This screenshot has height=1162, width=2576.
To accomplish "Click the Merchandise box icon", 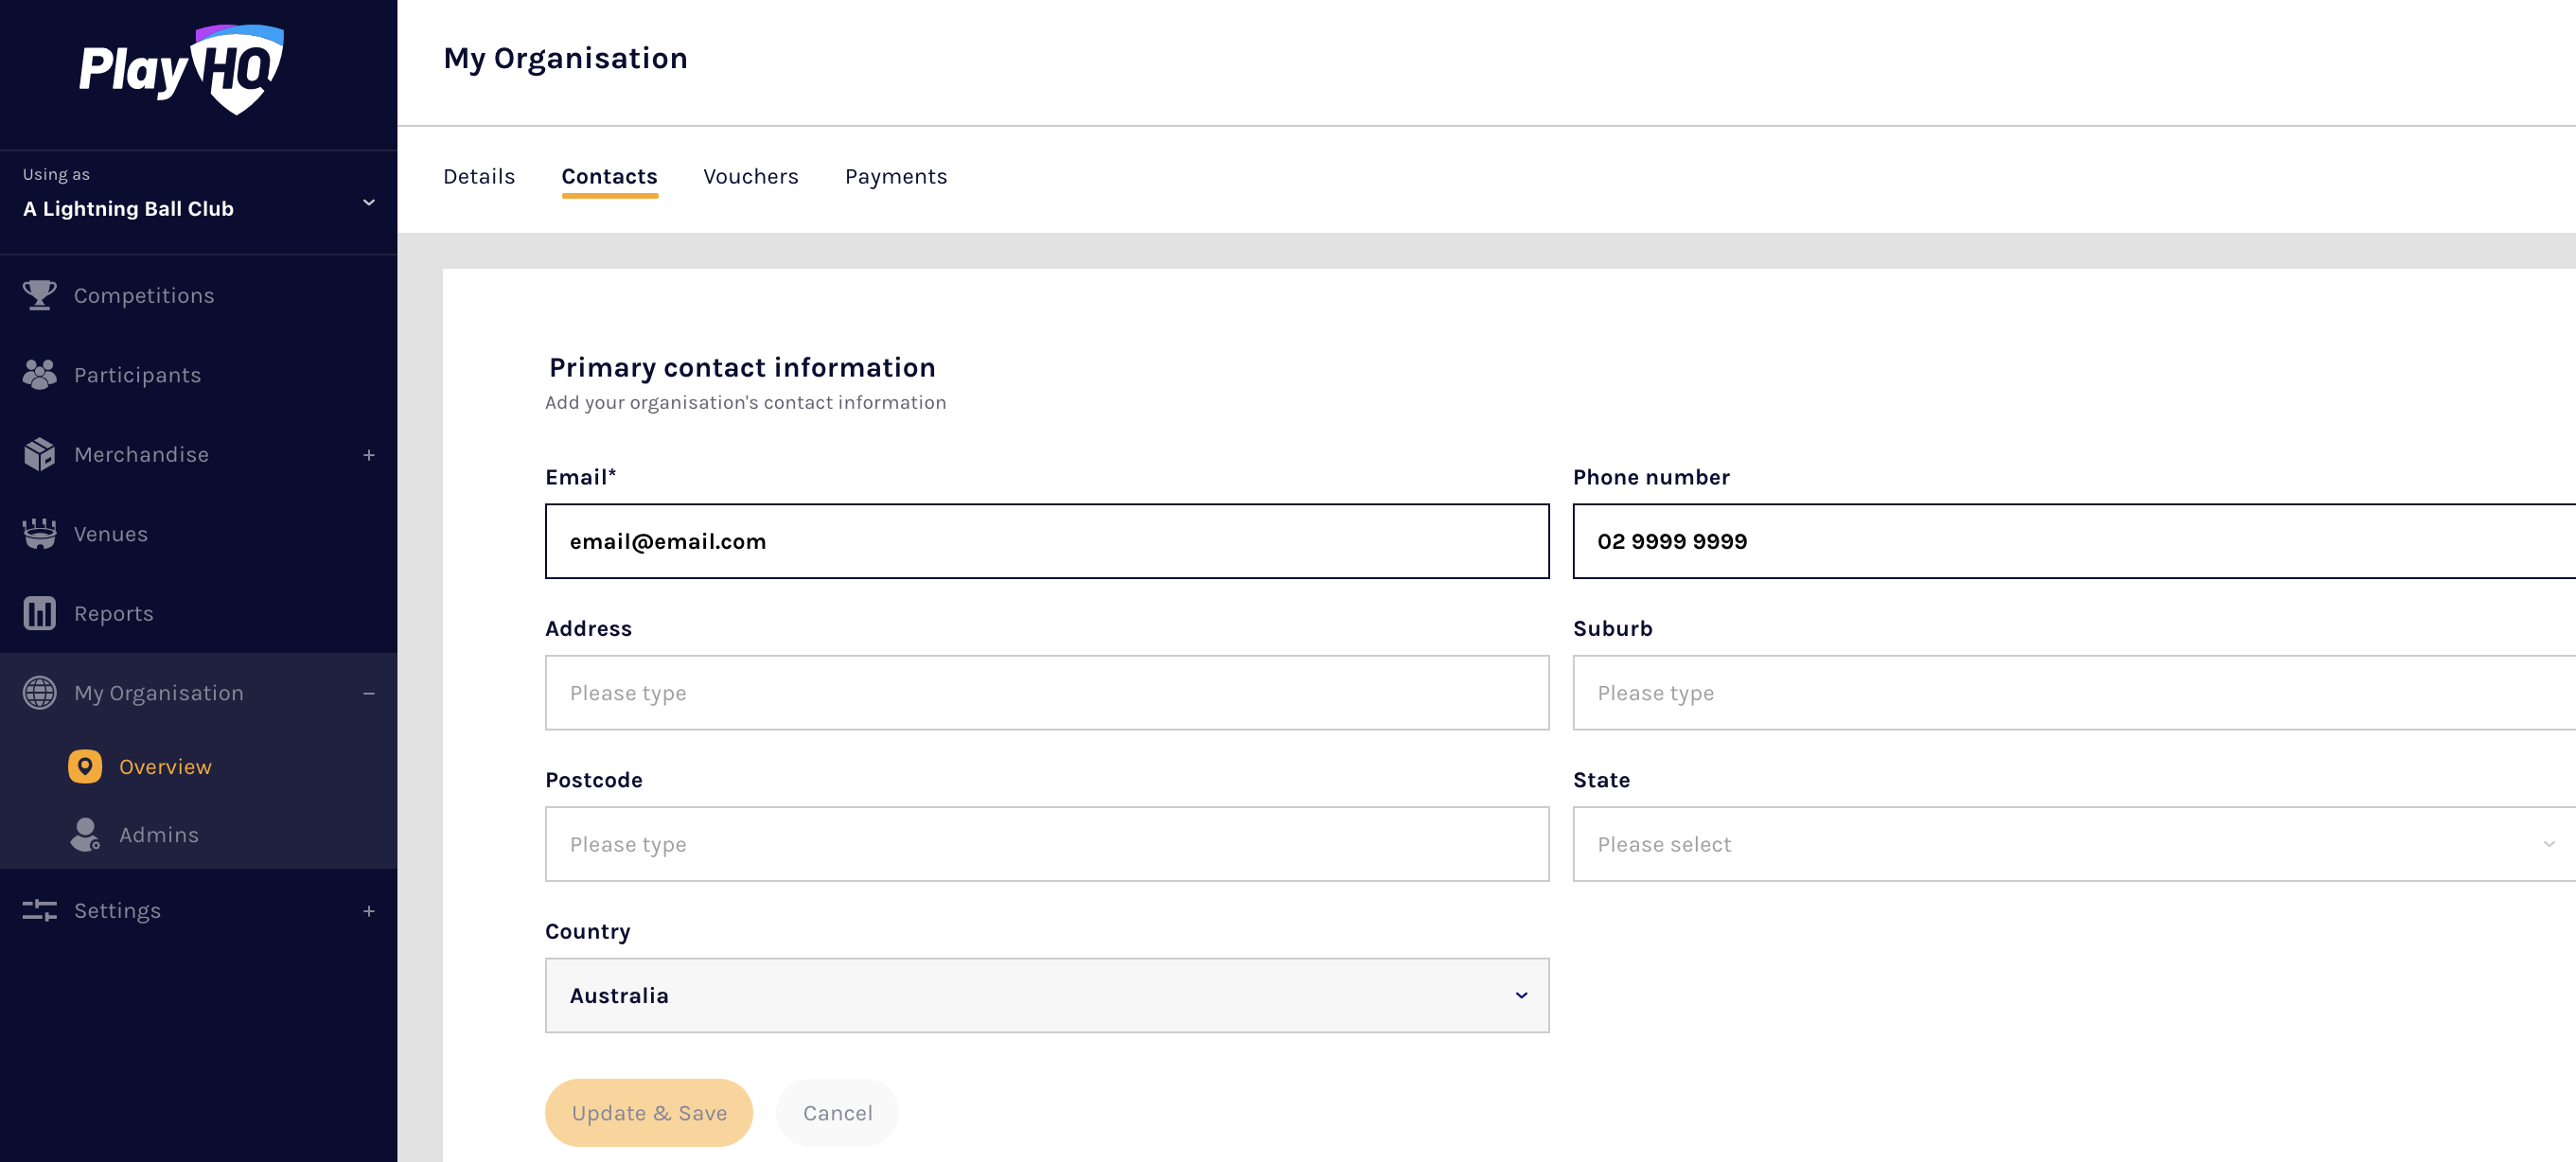I will click(40, 454).
